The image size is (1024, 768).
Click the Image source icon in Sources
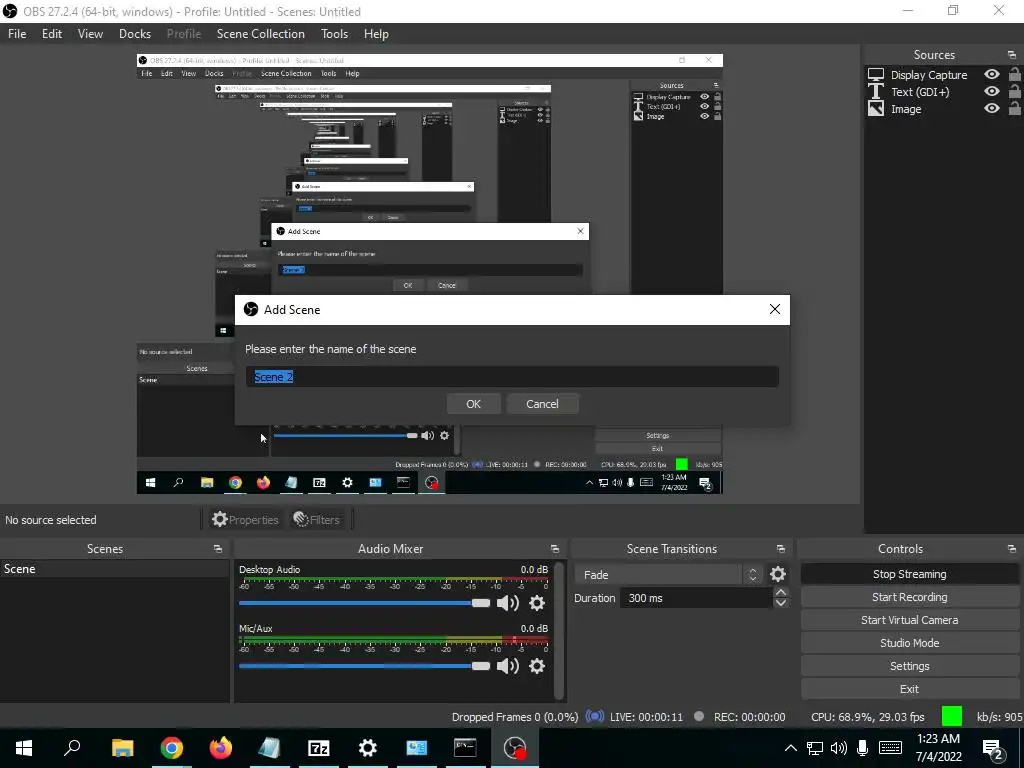876,109
